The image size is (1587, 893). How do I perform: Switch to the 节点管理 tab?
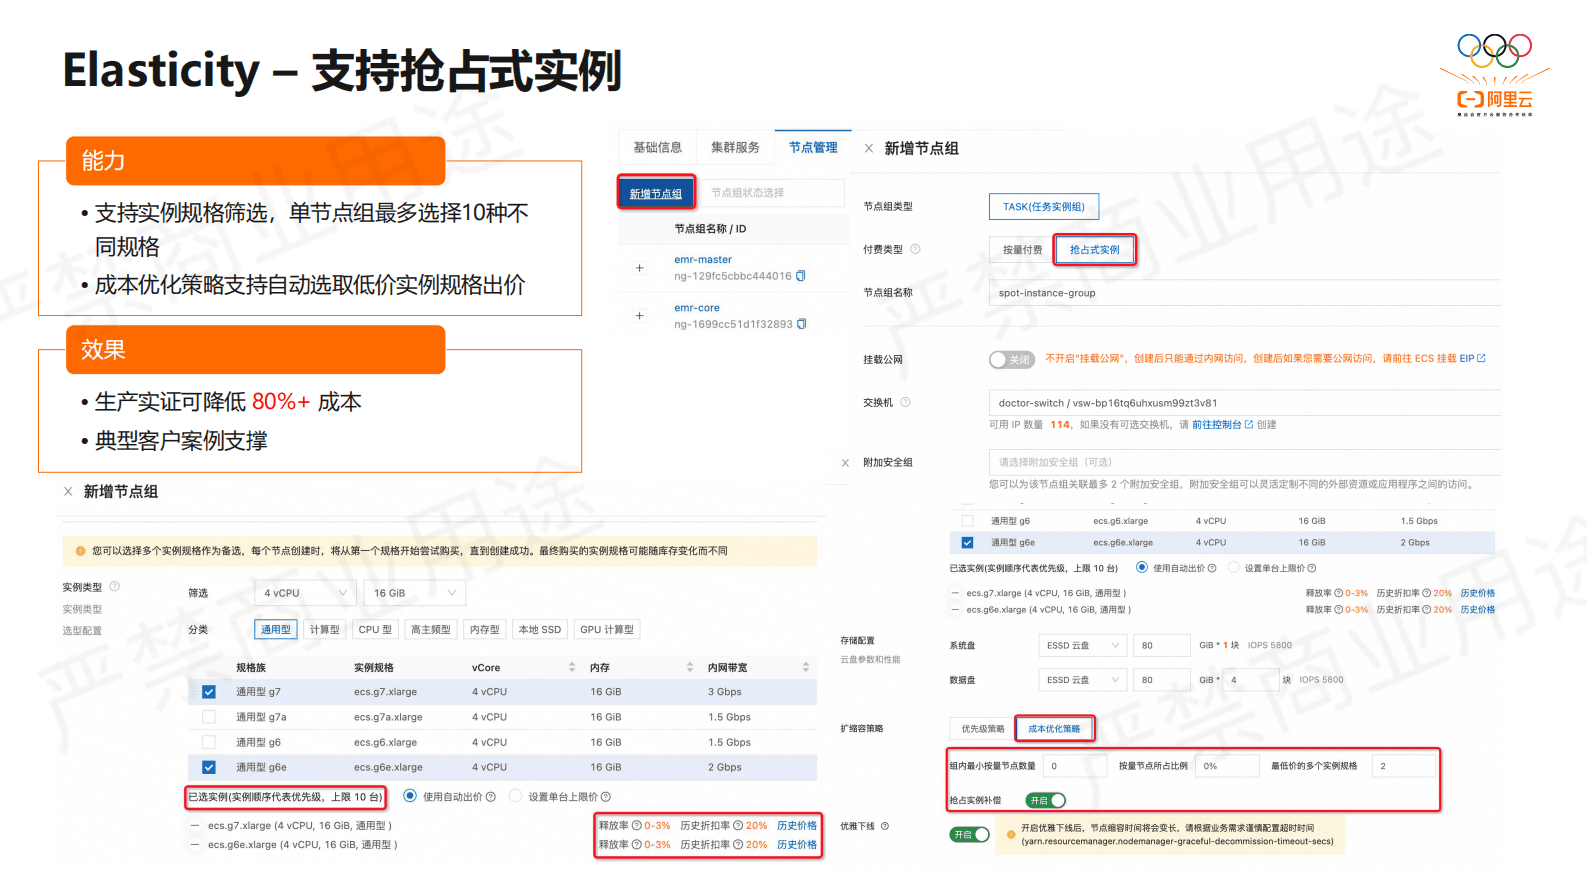click(x=813, y=147)
